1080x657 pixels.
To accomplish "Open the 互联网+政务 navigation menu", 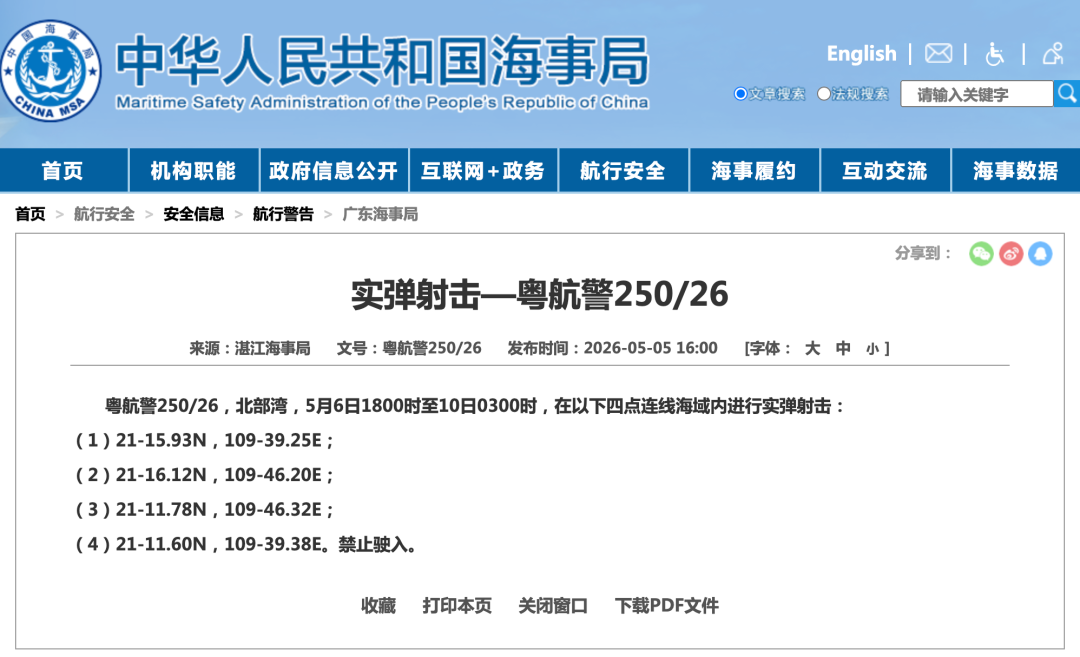I will click(x=484, y=170).
